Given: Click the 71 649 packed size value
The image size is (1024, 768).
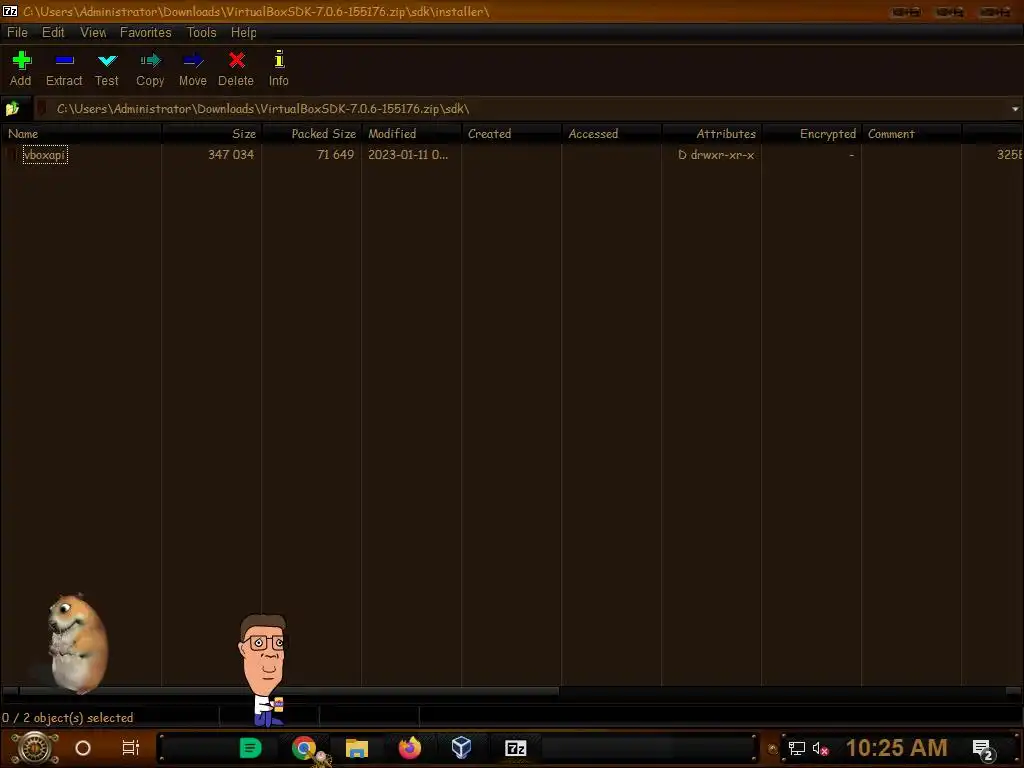Looking at the screenshot, I should (x=335, y=155).
